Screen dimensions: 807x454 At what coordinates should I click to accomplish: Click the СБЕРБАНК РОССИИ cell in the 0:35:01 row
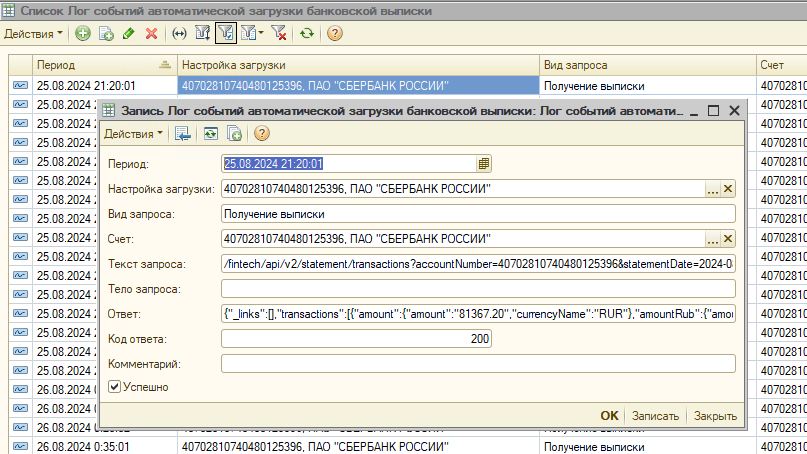(358, 446)
